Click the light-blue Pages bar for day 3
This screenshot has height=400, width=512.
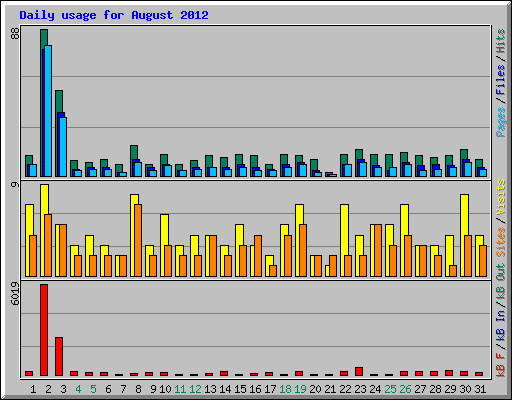tap(63, 147)
